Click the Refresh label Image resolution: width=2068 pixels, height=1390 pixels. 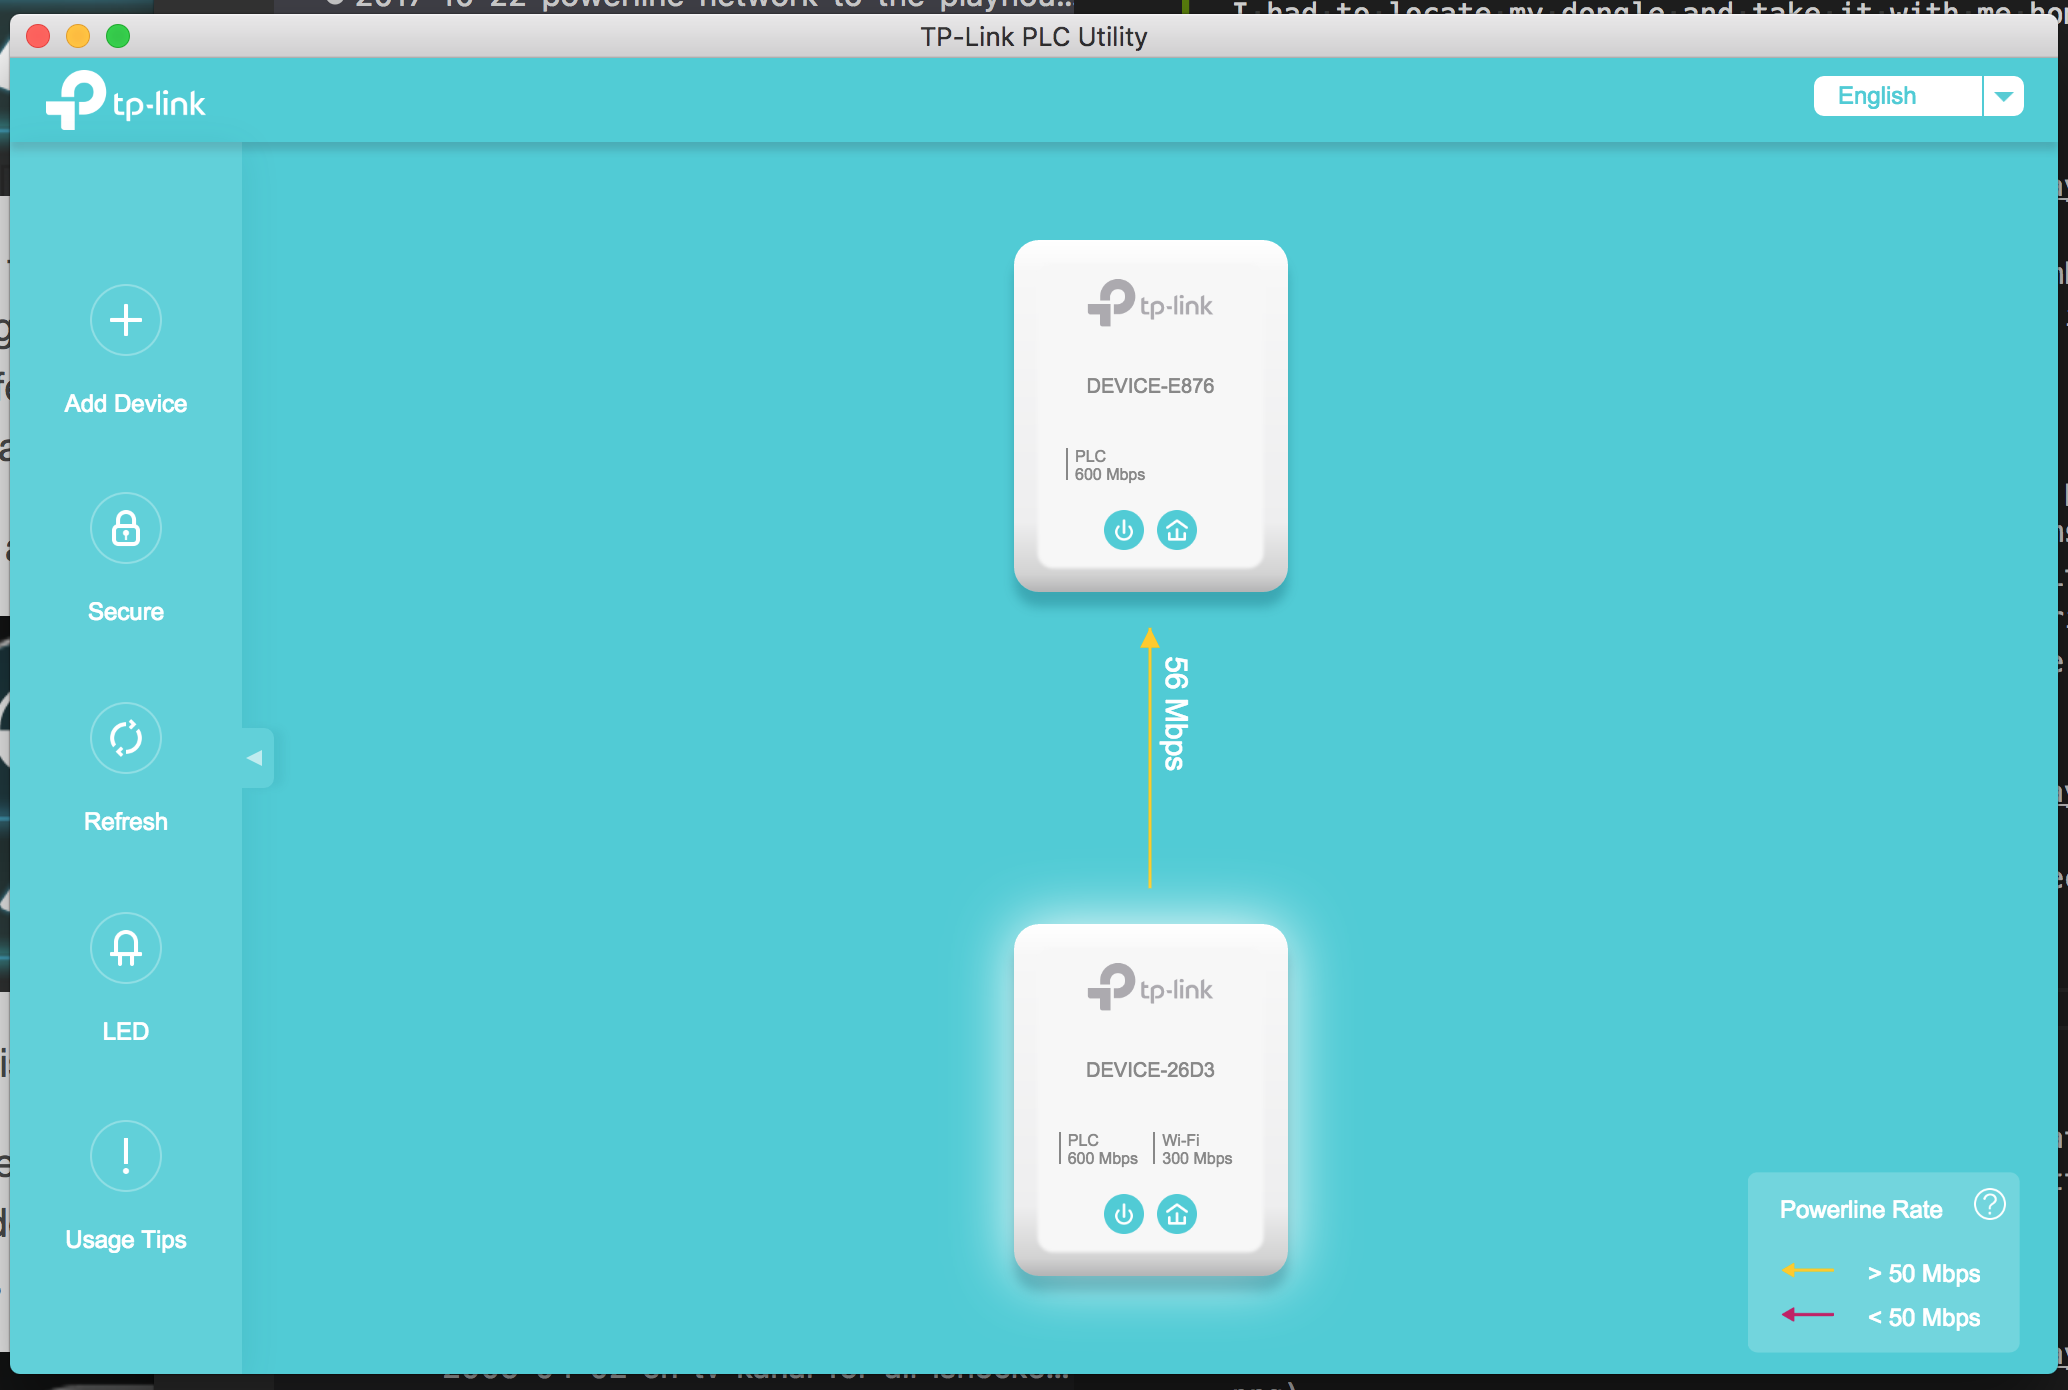pos(126,822)
